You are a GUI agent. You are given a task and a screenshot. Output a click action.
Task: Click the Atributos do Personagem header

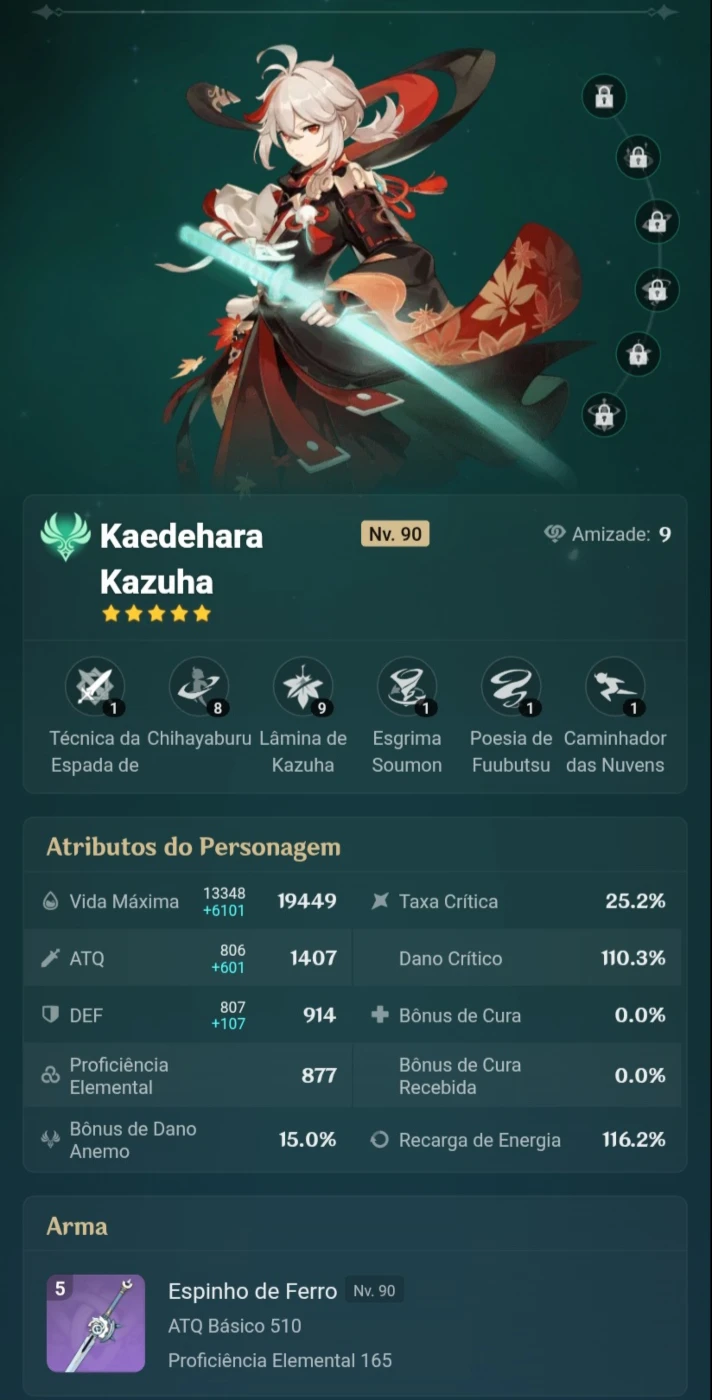pyautogui.click(x=193, y=847)
